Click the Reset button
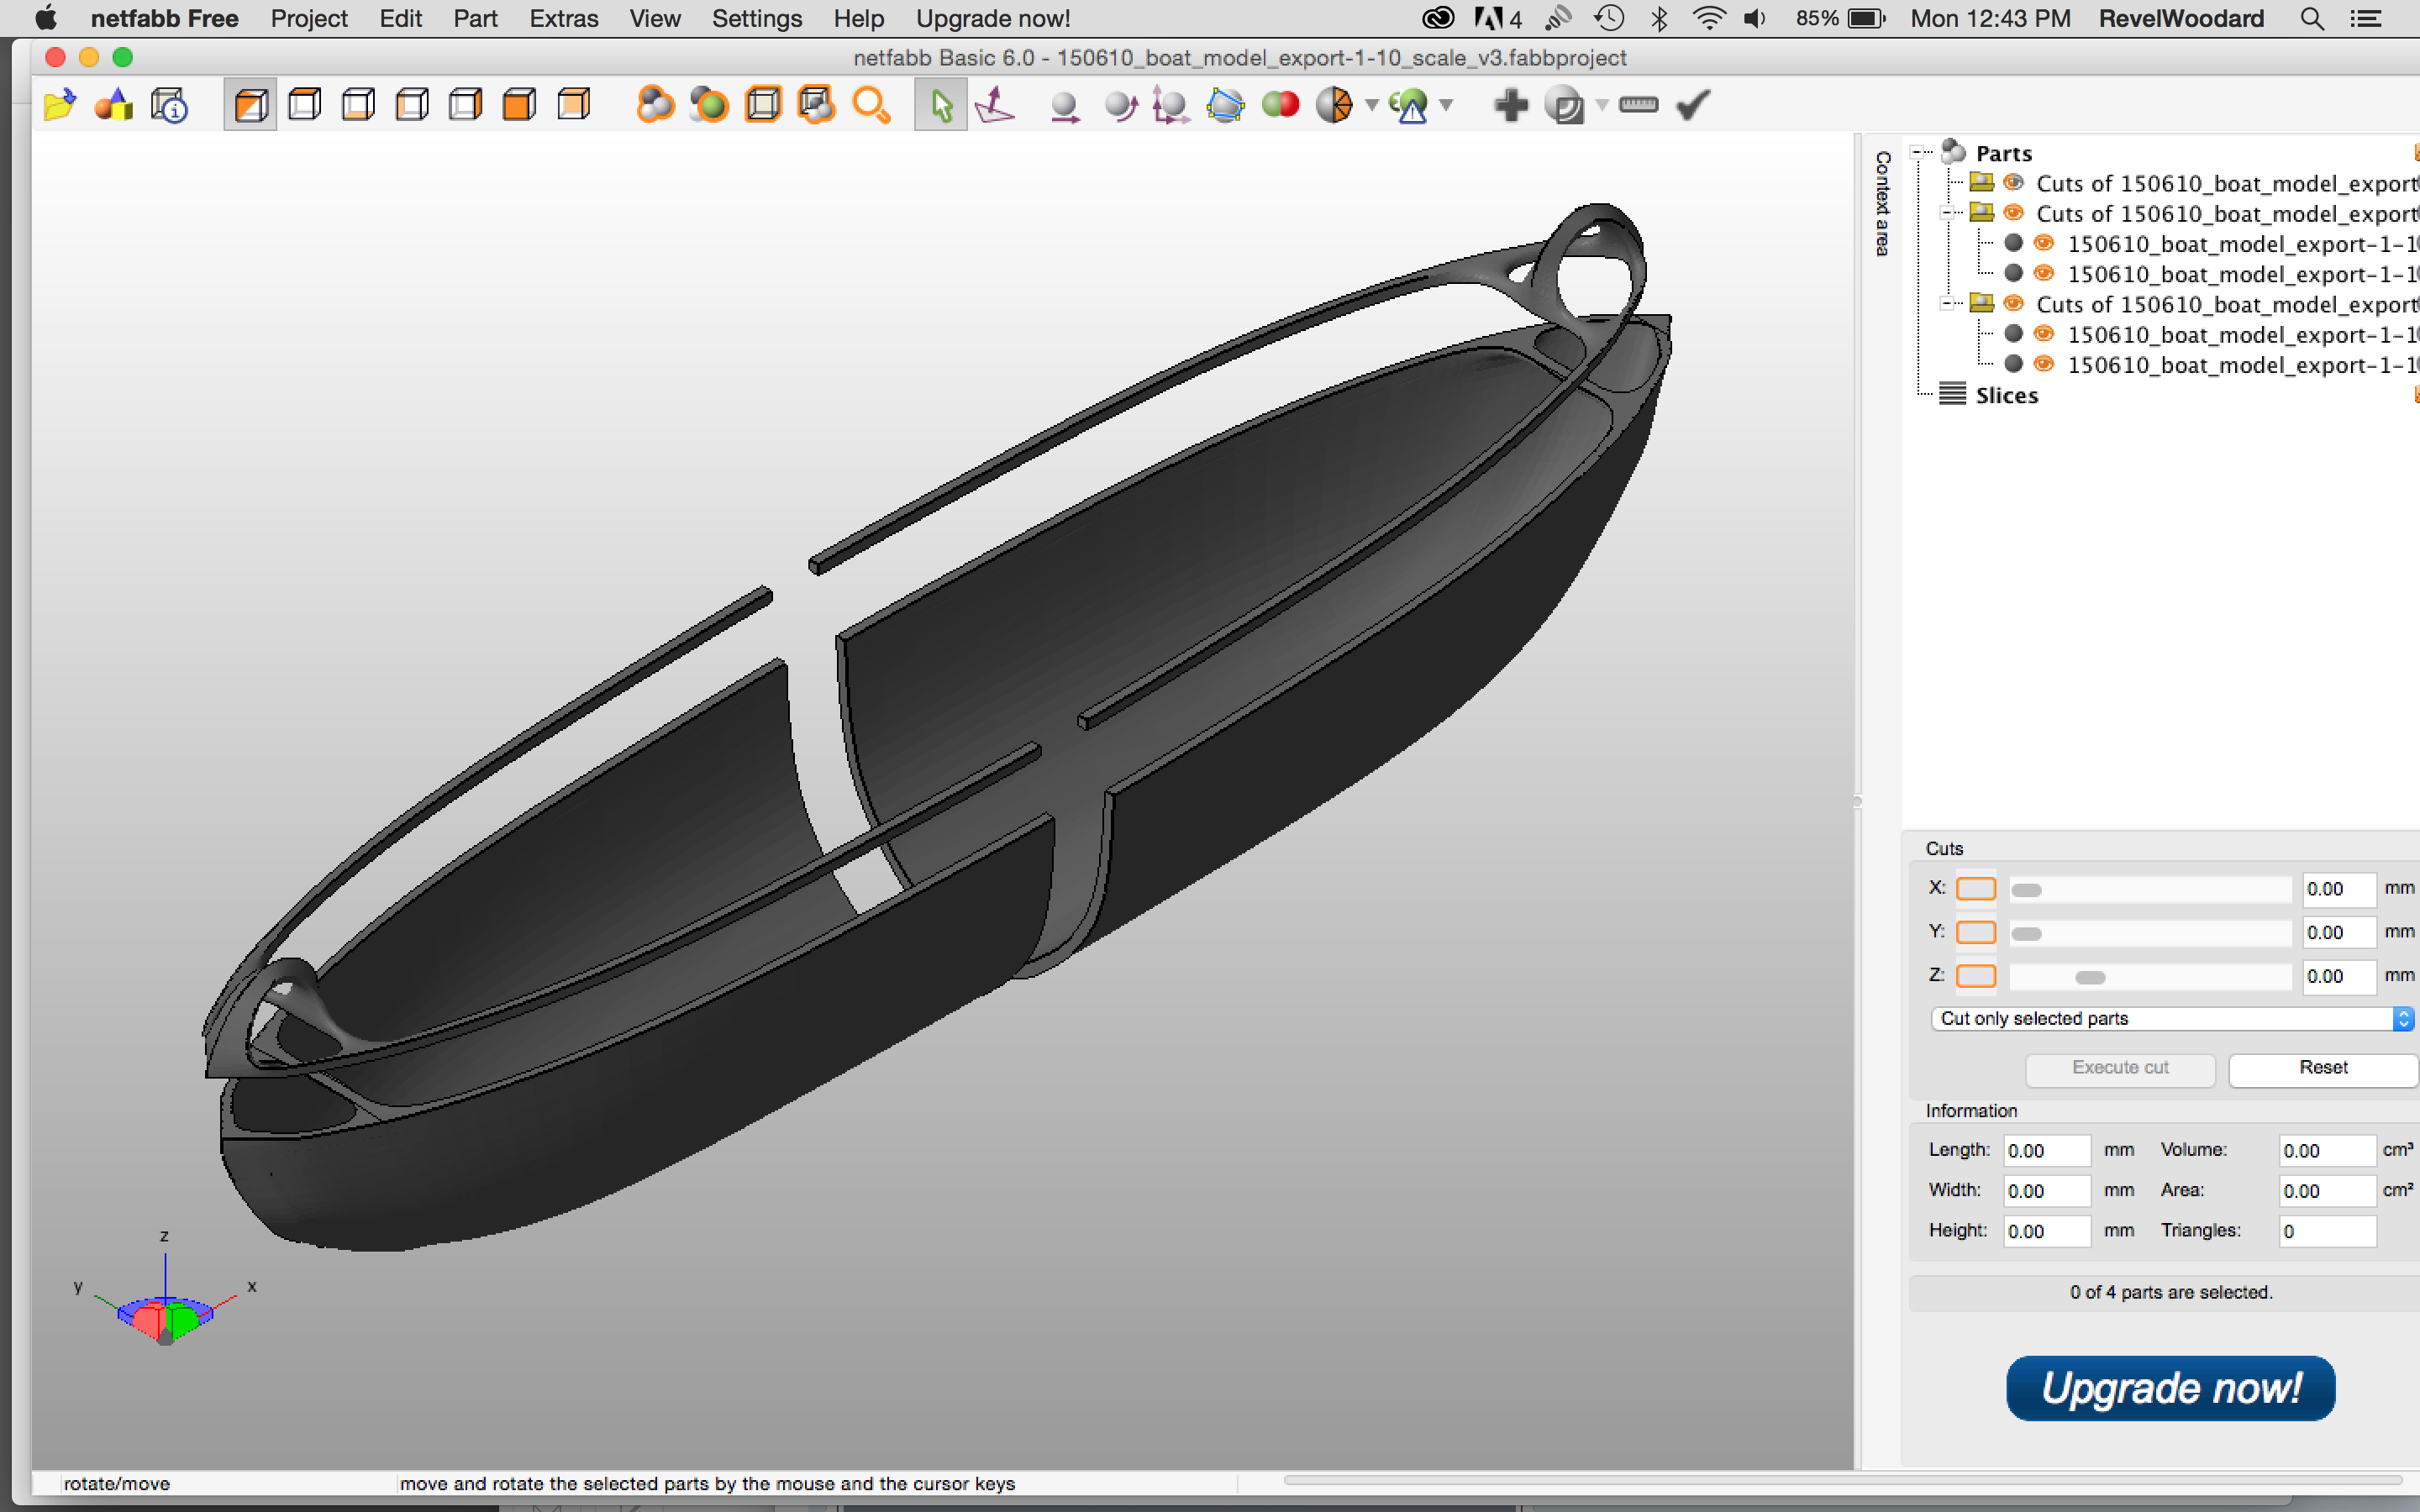Screen dimensions: 2420x1512 [2322, 1068]
